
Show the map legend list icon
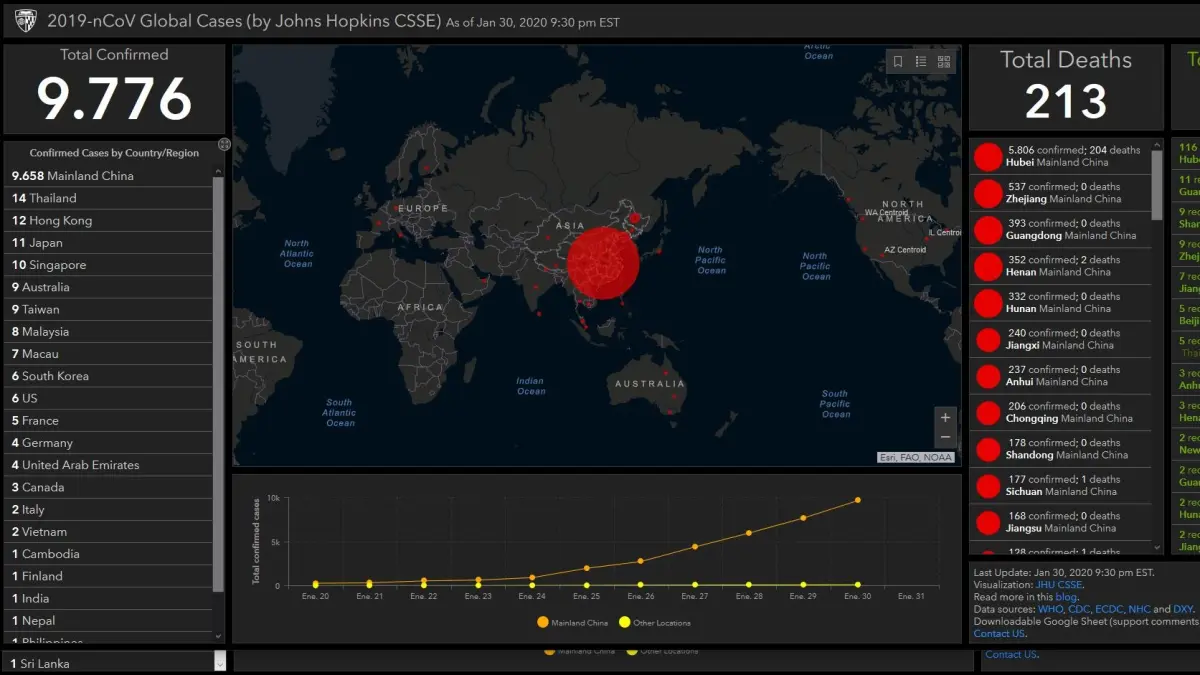click(921, 62)
